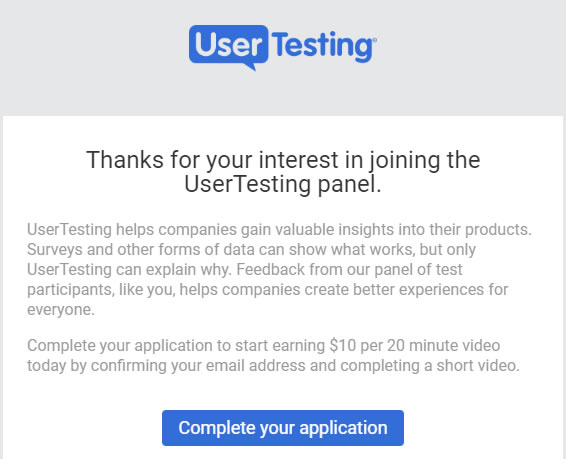The height and width of the screenshot is (459, 566).
Task: Click the word "Thanks" in the heading
Action: (125, 160)
